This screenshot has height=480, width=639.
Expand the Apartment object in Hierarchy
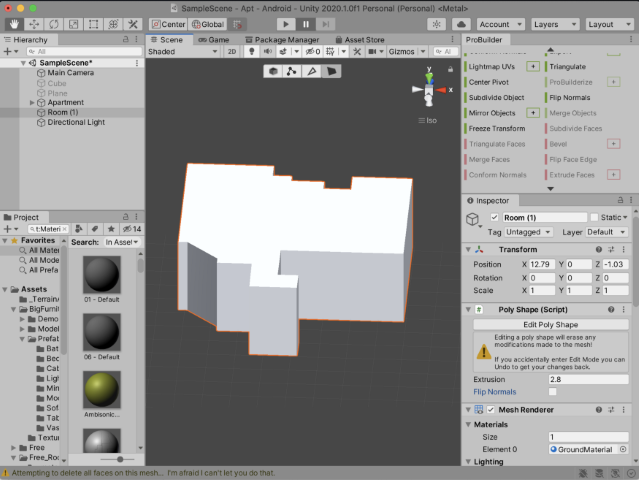32,102
